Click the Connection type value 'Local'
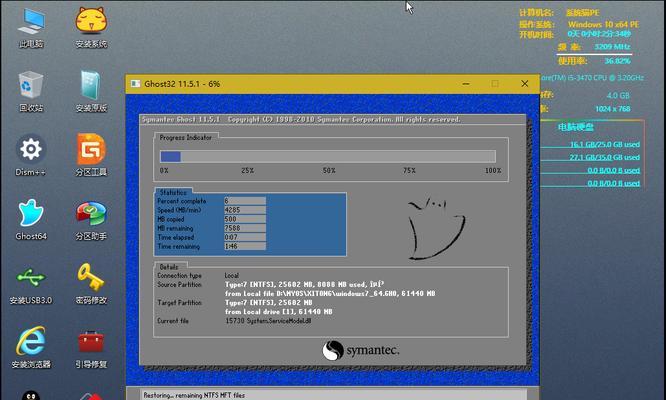 coord(231,276)
